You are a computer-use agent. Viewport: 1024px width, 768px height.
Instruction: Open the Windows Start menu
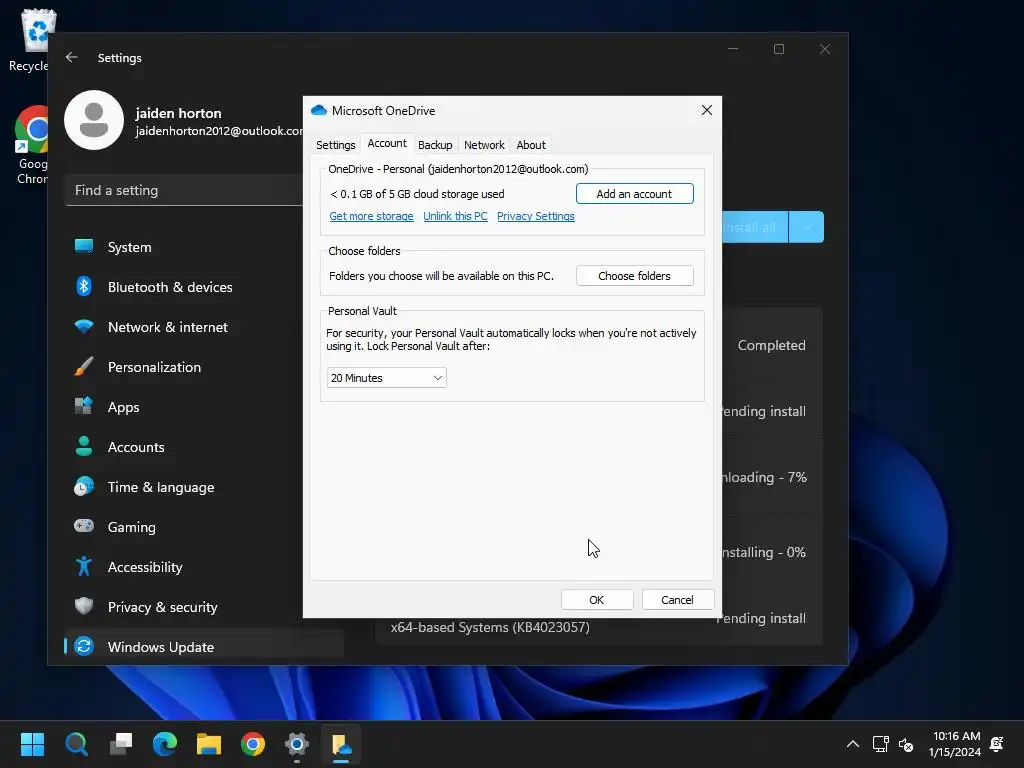point(32,744)
